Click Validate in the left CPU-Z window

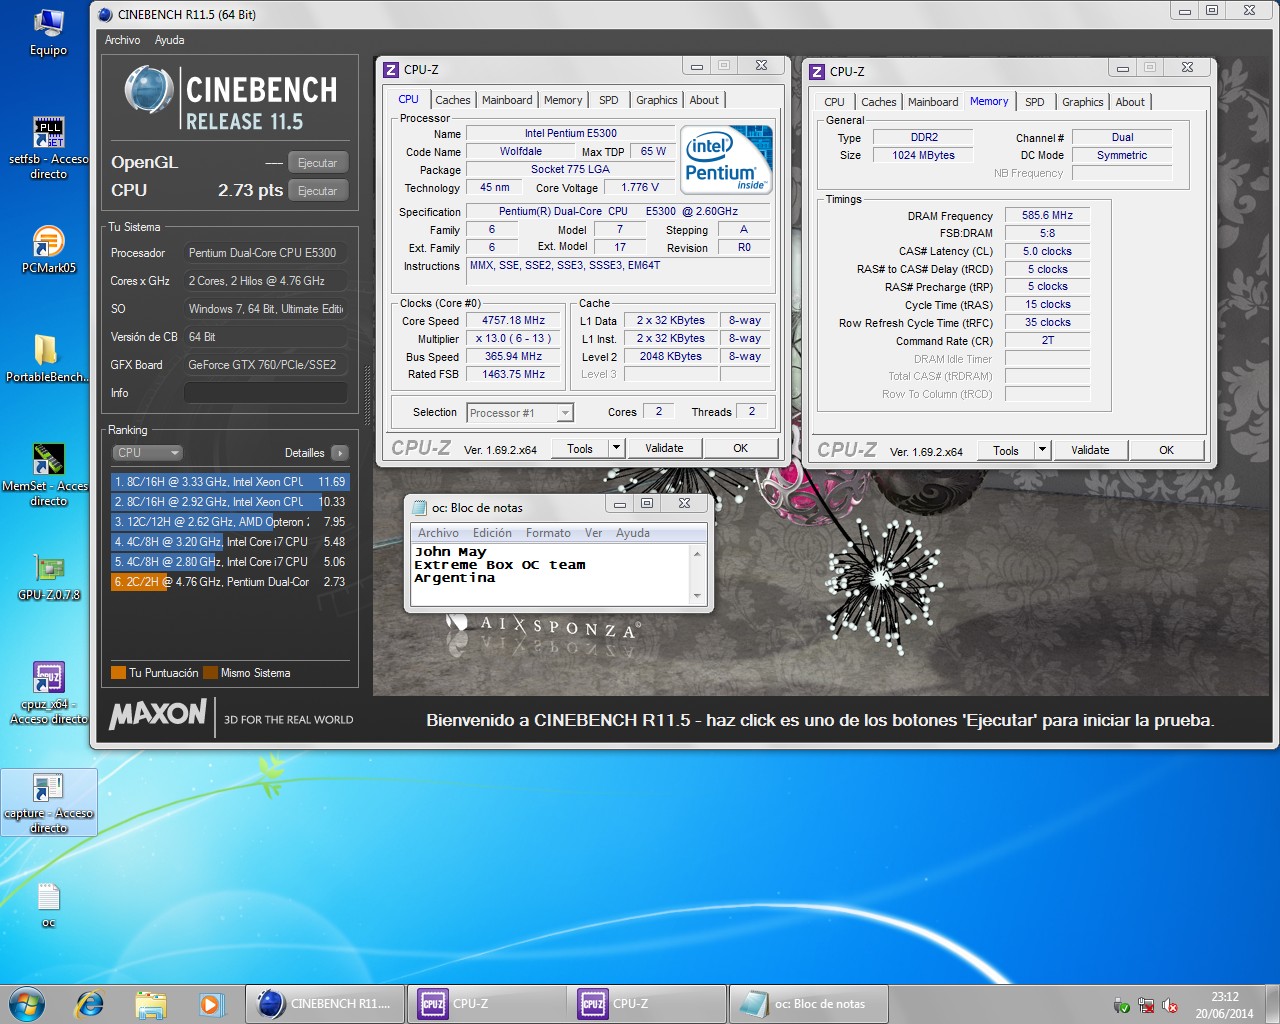tap(664, 448)
